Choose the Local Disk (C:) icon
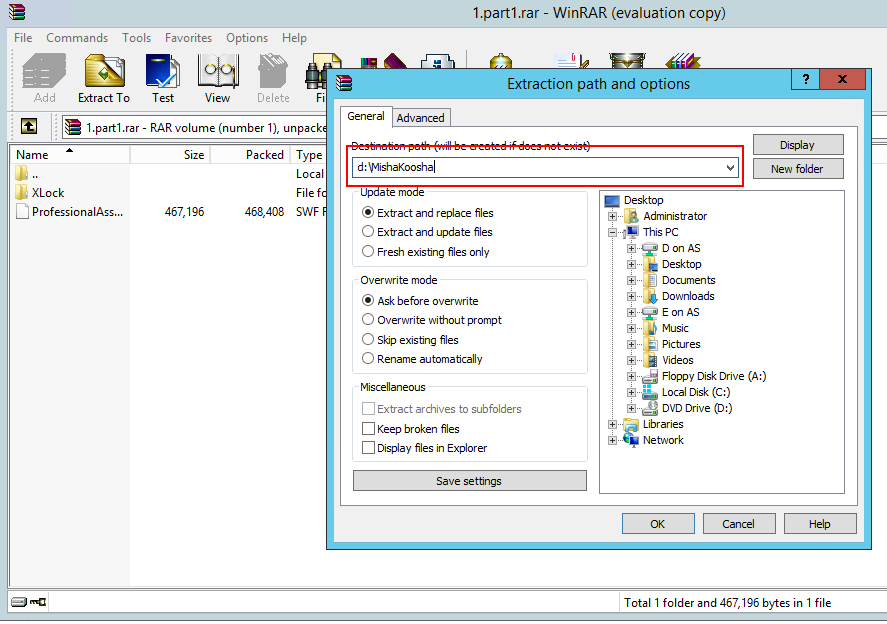887x624 pixels. pyautogui.click(x=650, y=392)
